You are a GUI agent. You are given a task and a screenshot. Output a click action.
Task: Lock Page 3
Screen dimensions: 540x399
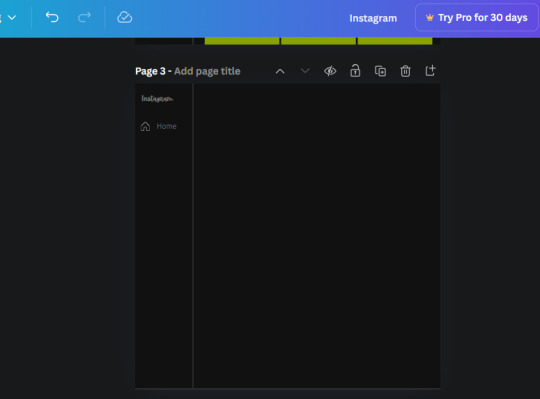click(x=355, y=71)
